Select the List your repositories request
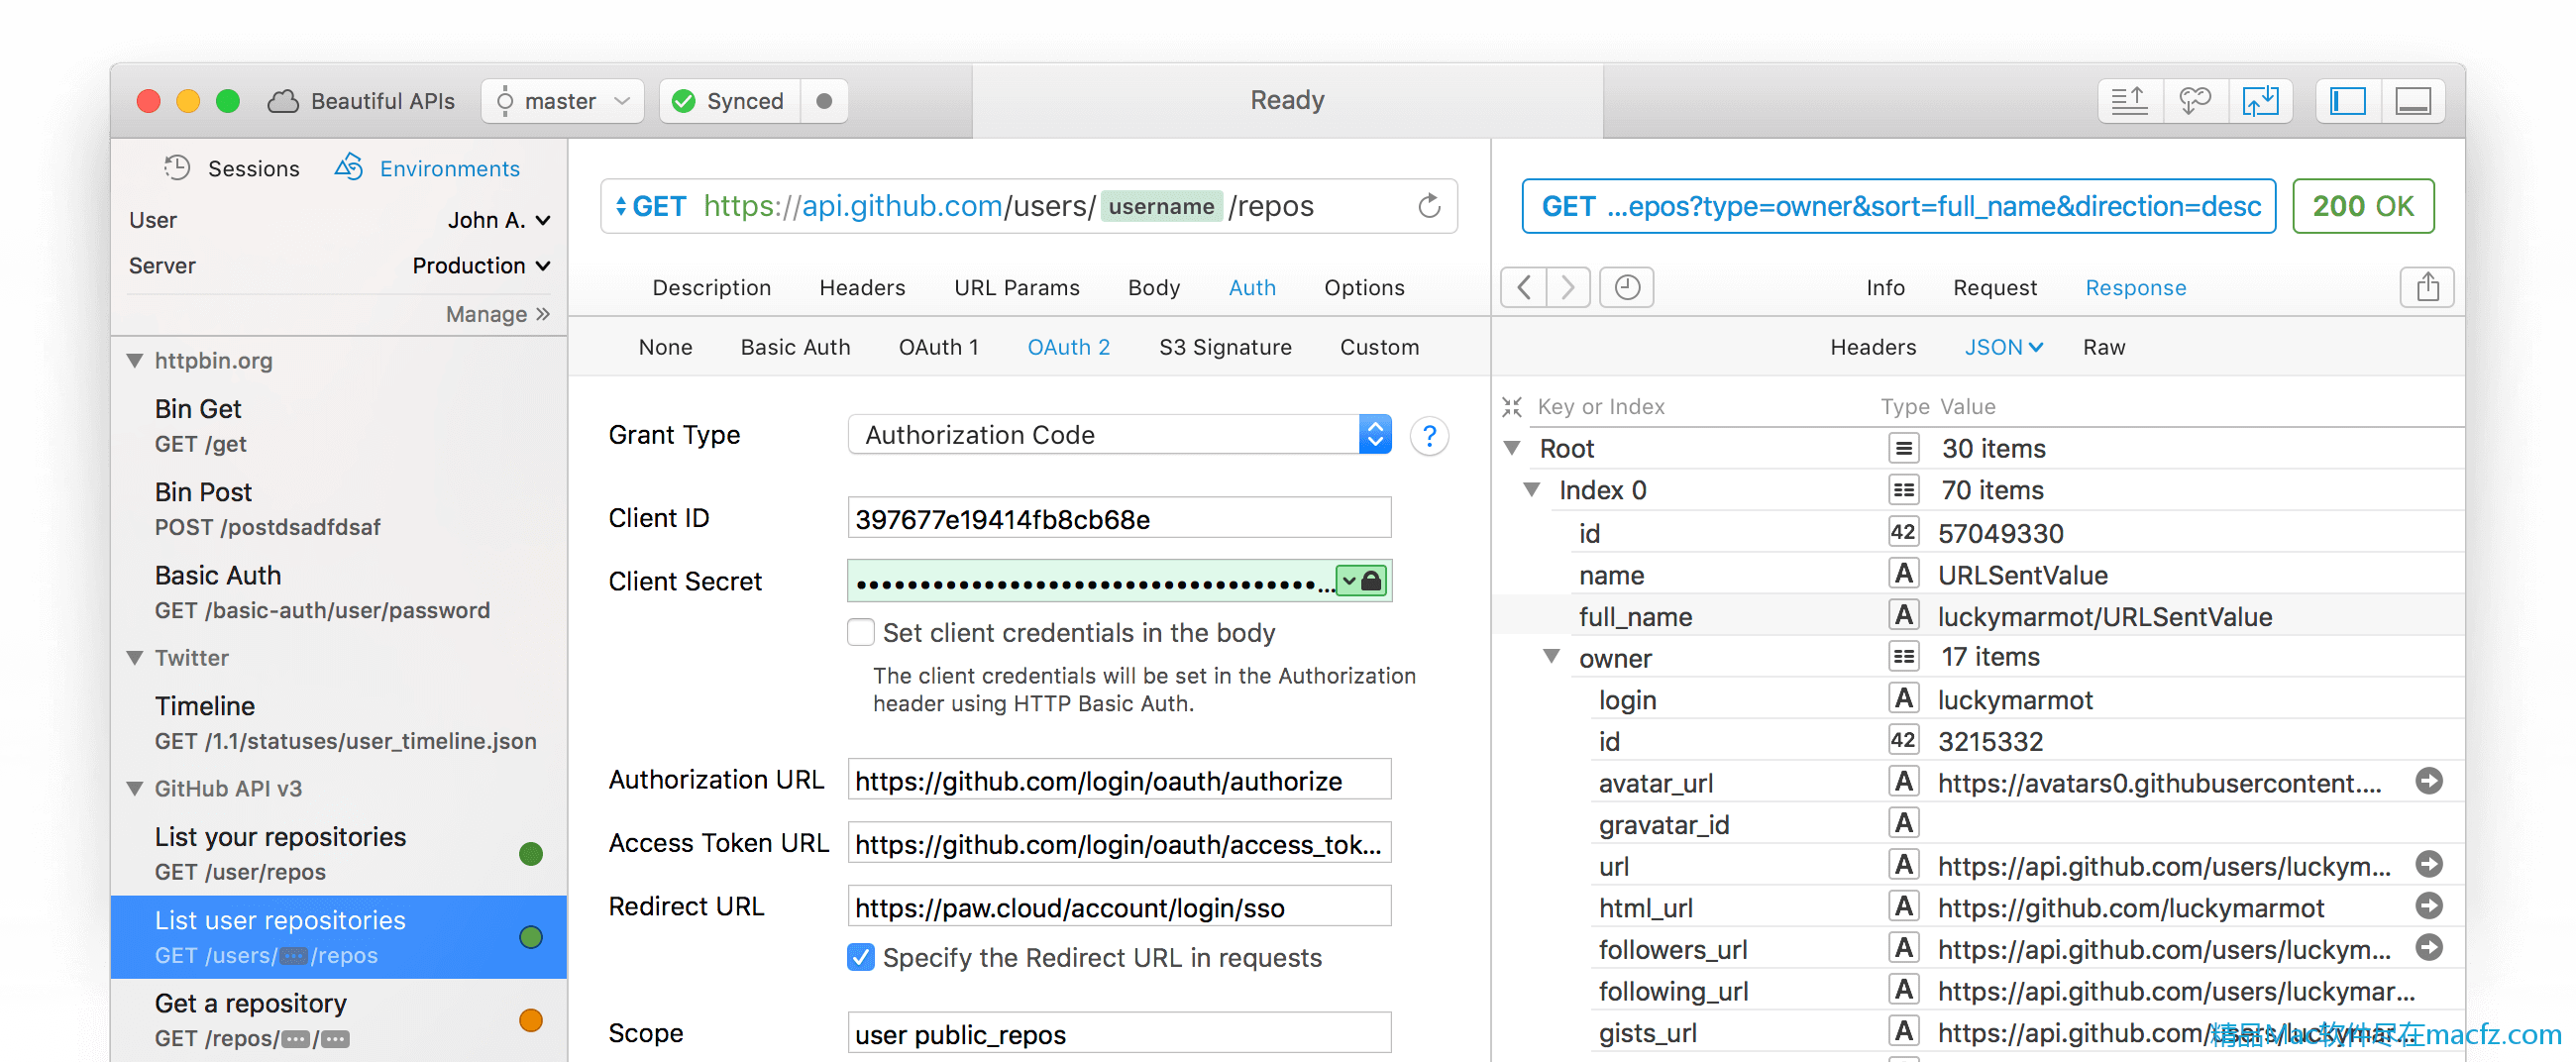 [339, 853]
